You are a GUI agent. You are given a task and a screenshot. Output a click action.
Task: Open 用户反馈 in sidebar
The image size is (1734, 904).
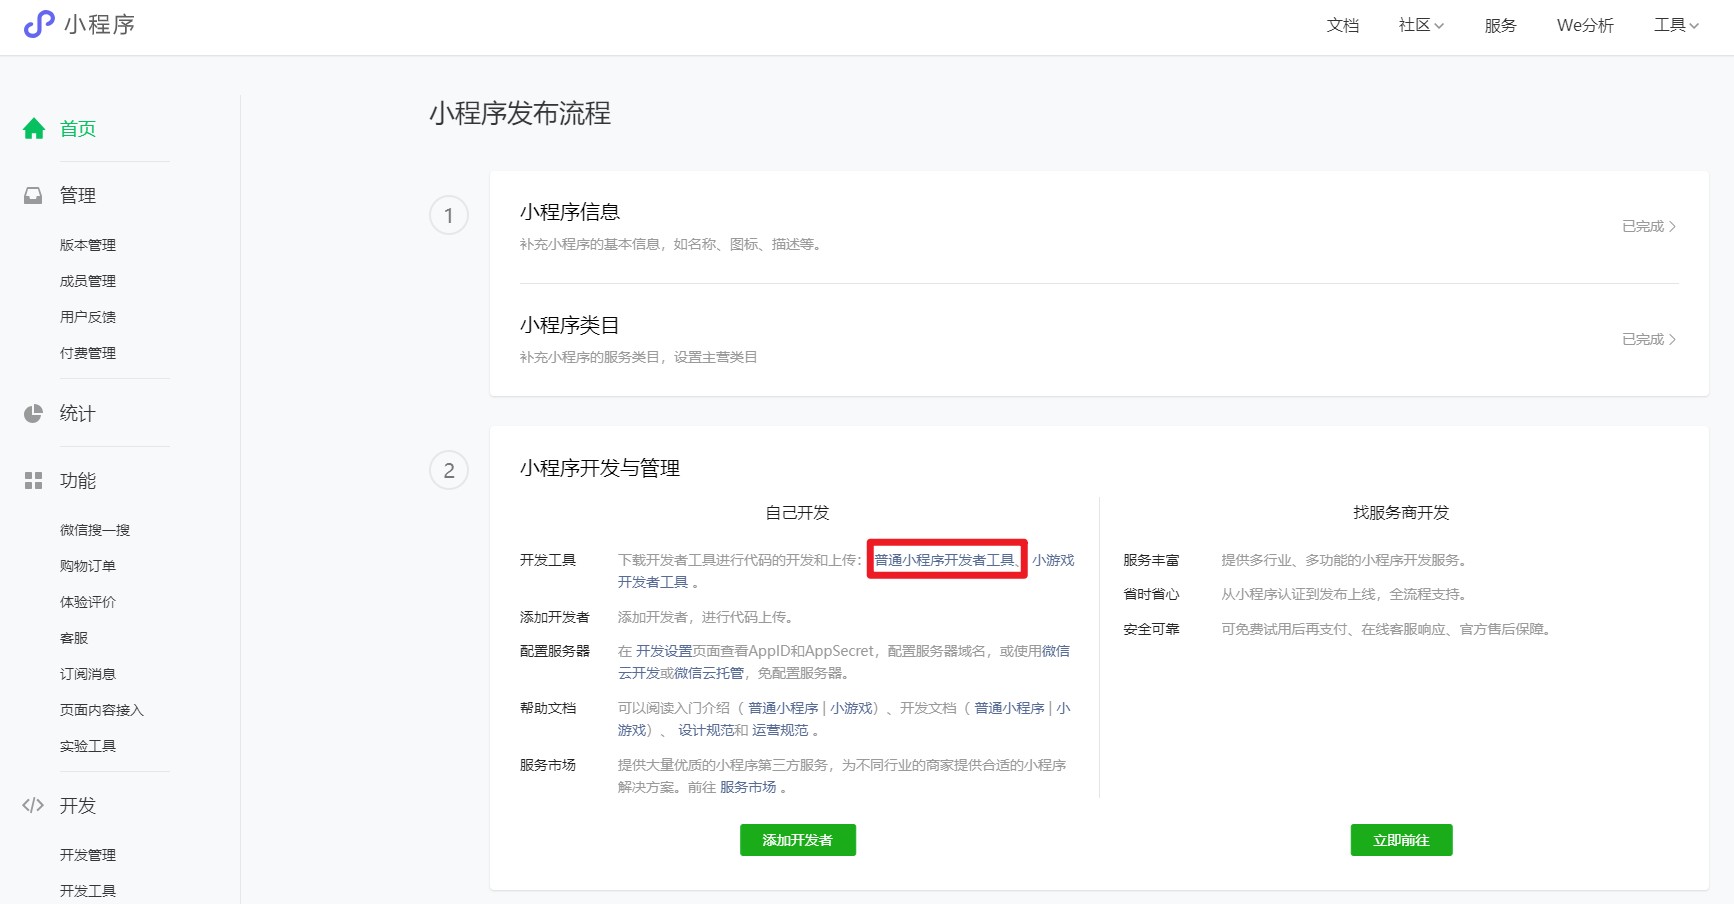point(88,317)
